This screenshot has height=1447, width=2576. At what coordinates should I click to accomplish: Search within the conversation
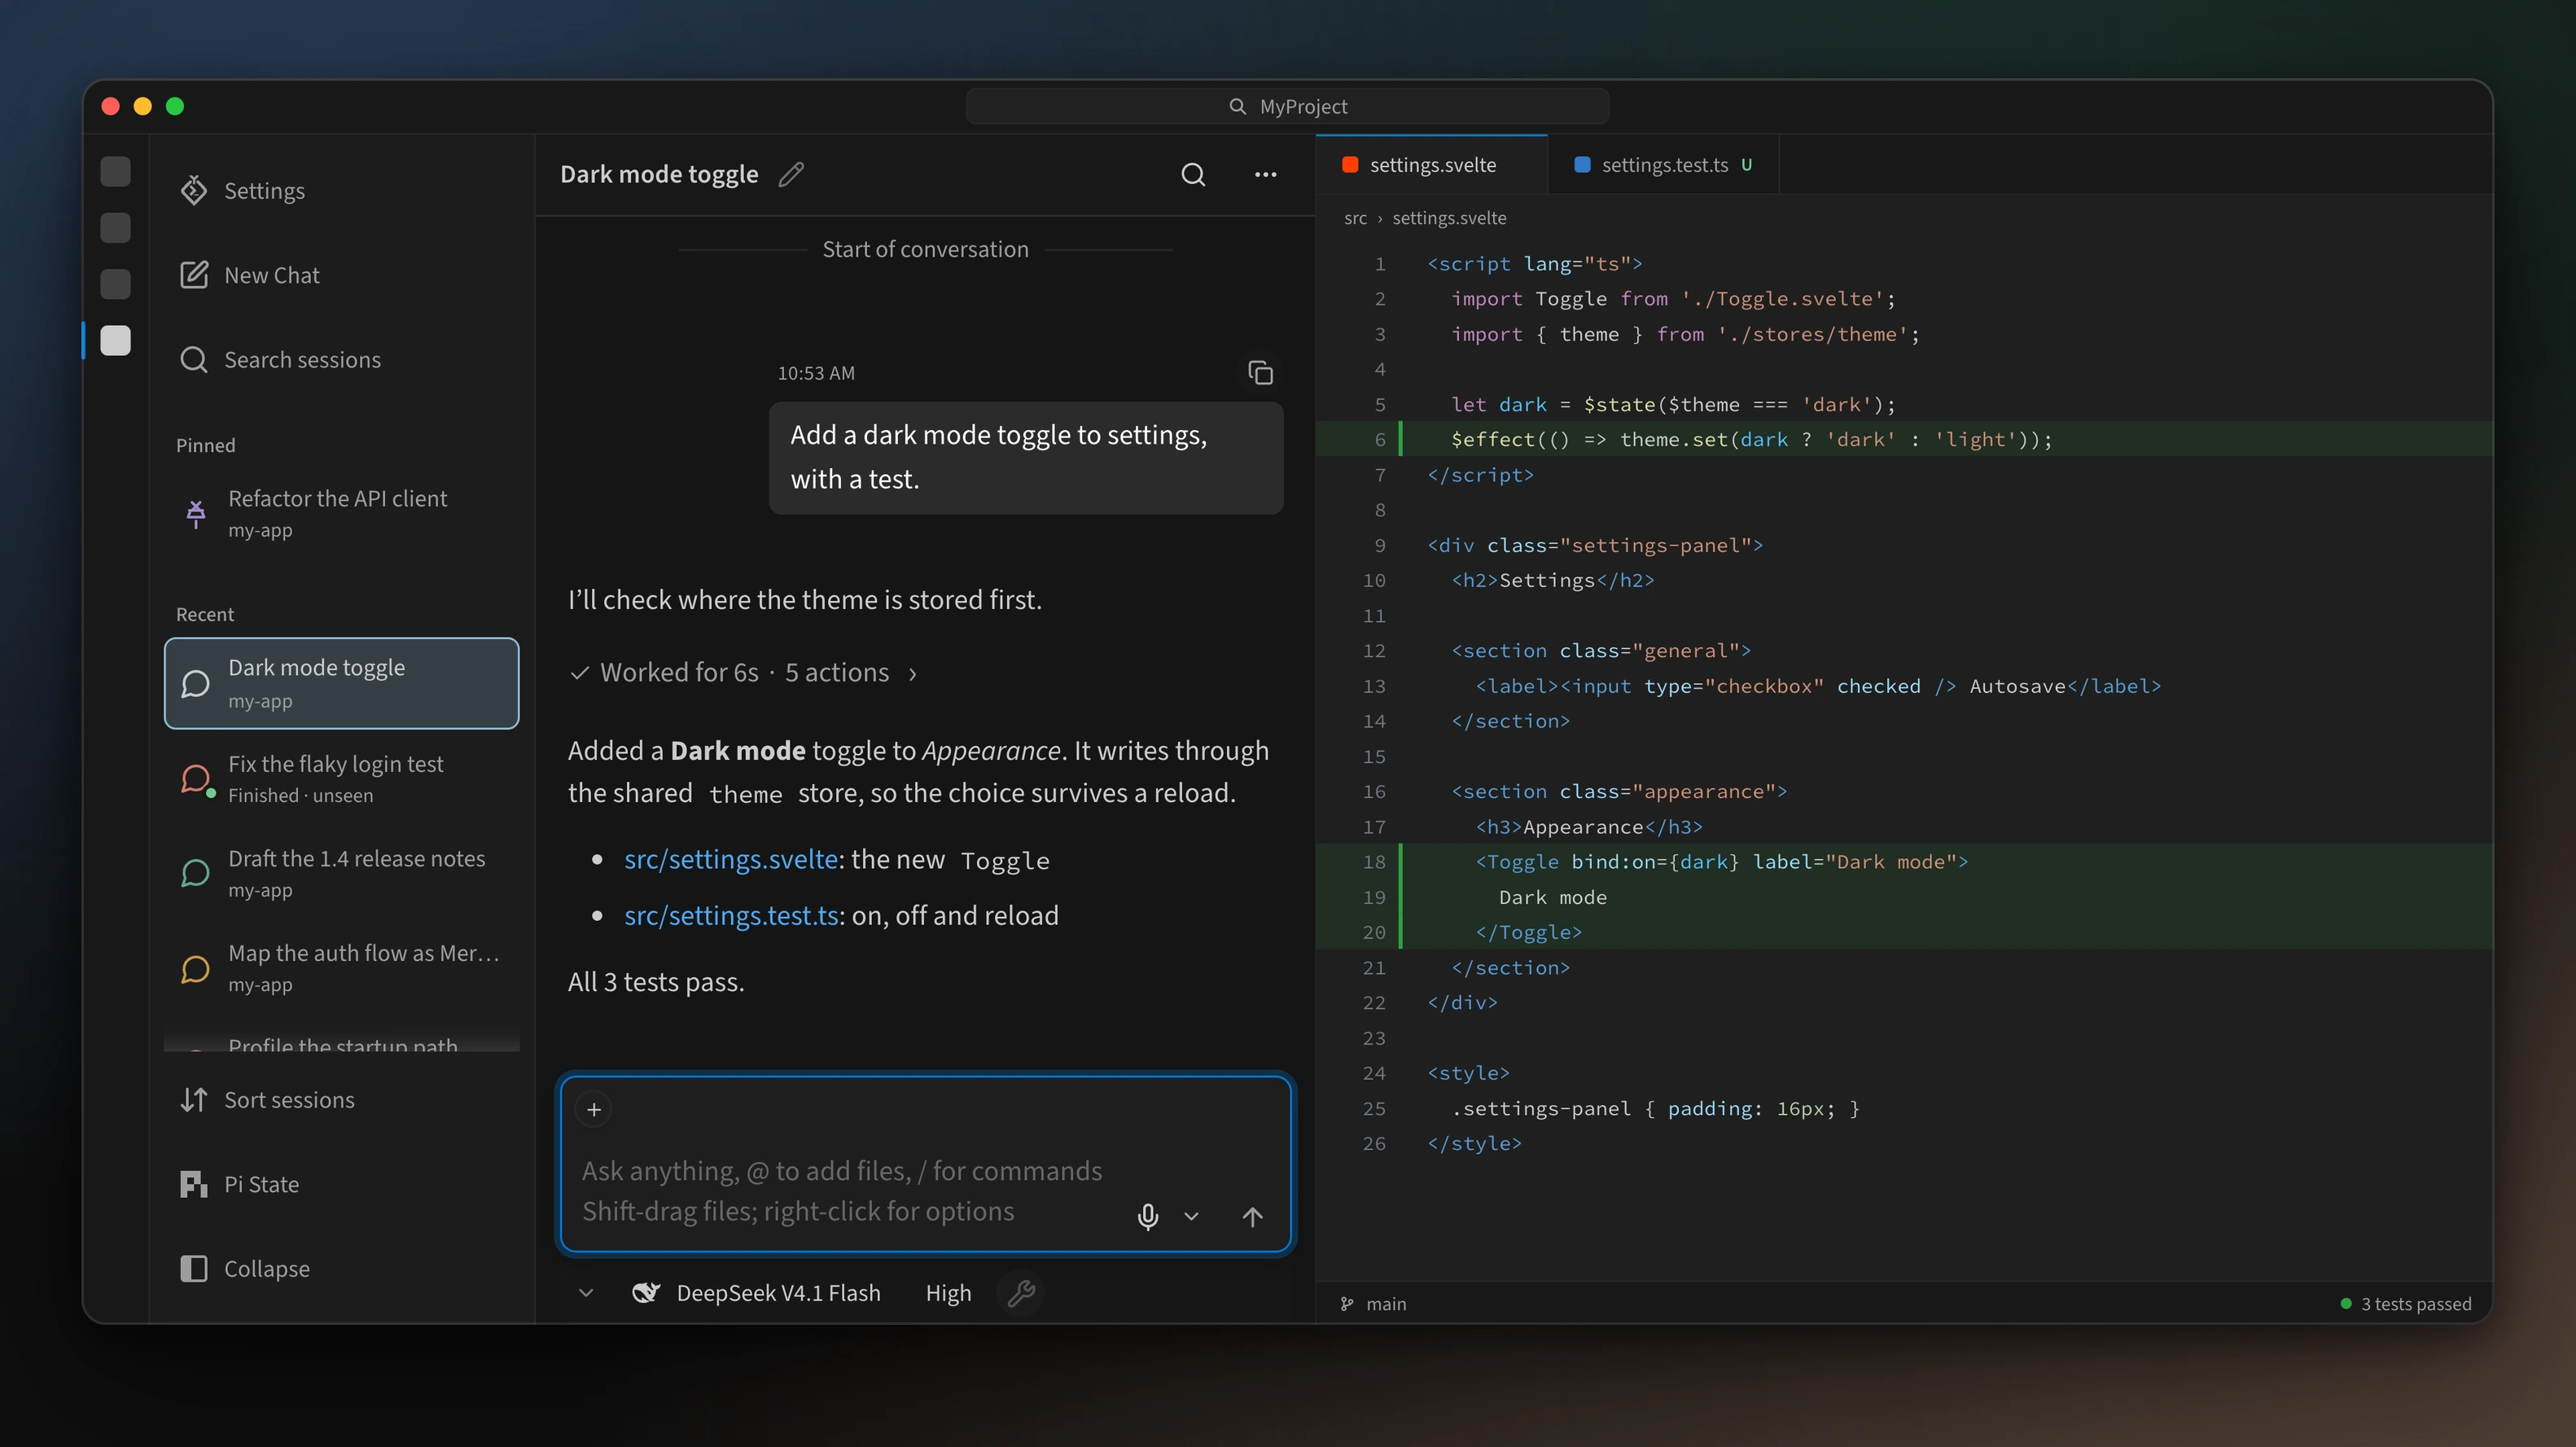coord(1193,174)
